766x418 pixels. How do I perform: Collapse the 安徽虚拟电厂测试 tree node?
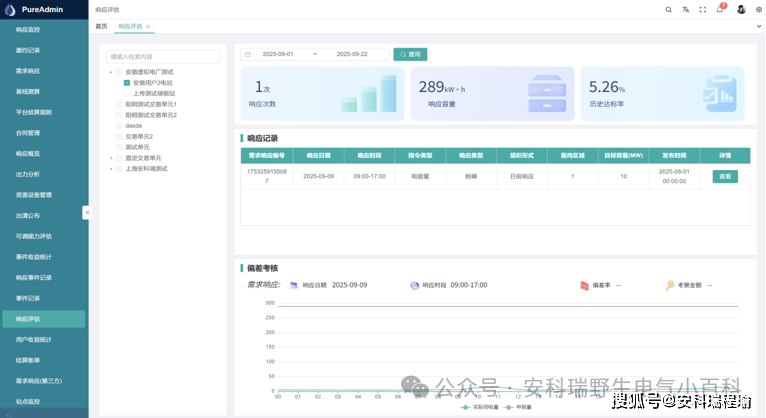(111, 72)
